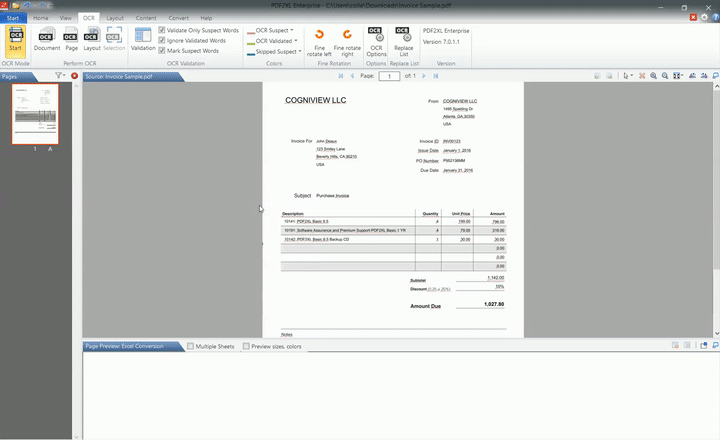720x440 pixels.
Task: Click the page number input field
Action: [388, 76]
